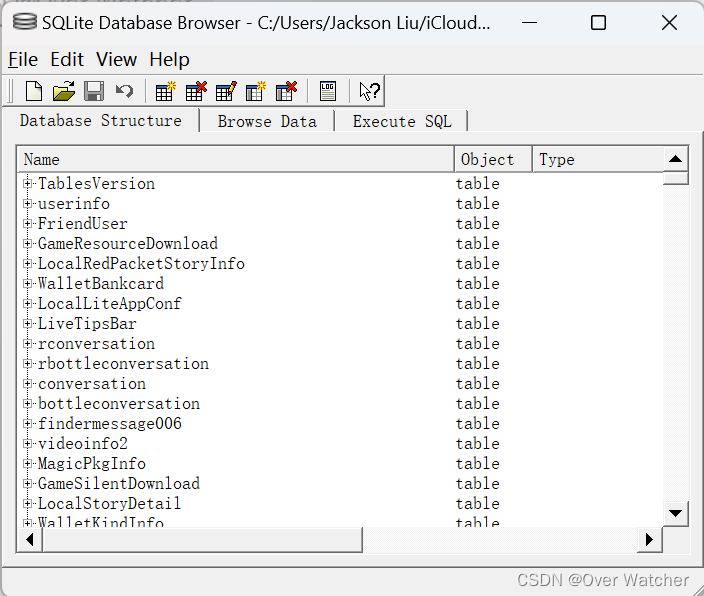The height and width of the screenshot is (596, 704).
Task: Select the bottleconversation table row
Action: pyautogui.click(x=340, y=403)
